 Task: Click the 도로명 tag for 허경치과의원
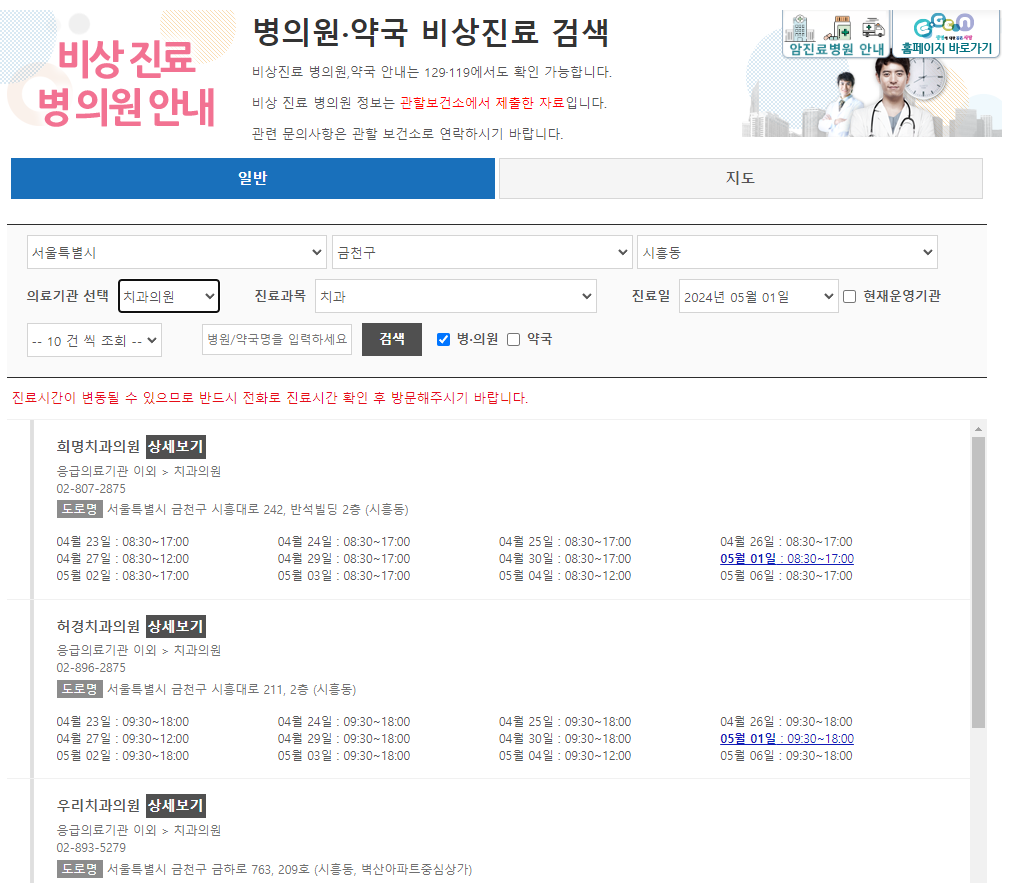click(x=80, y=689)
